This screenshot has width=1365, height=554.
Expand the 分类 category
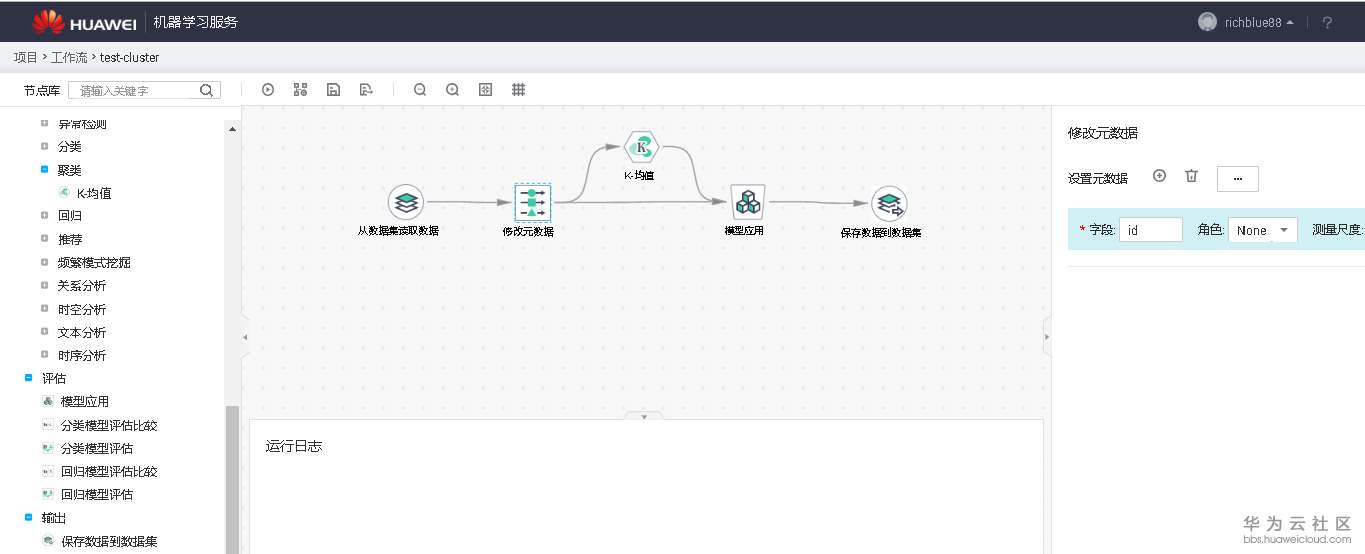[44, 146]
